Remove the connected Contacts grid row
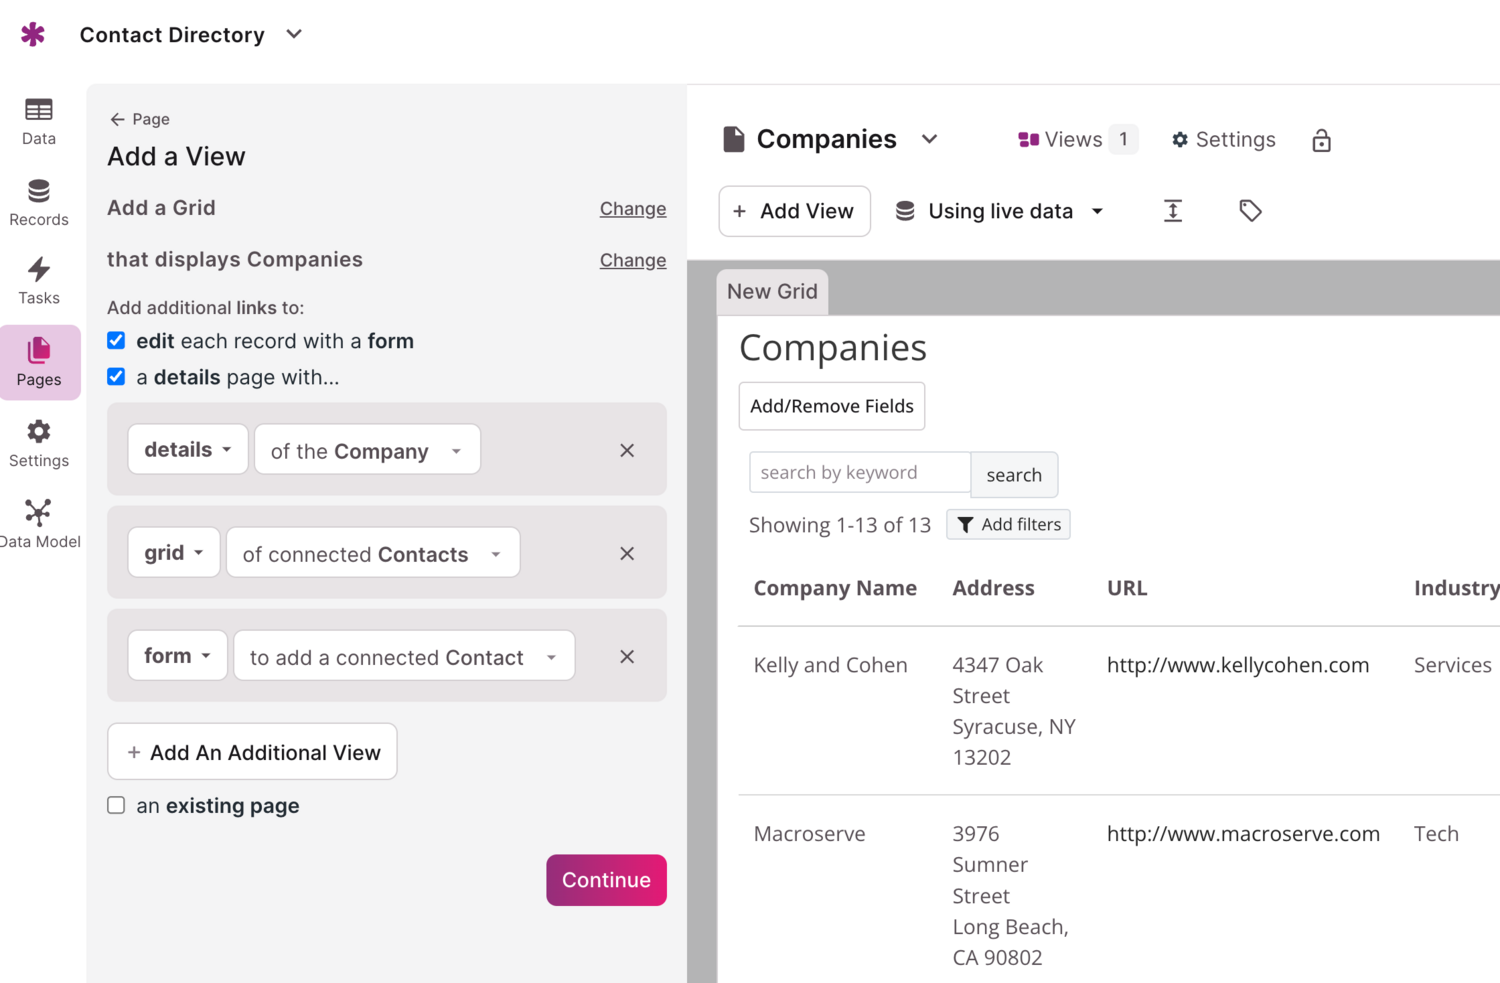The height and width of the screenshot is (983, 1500). 627,554
